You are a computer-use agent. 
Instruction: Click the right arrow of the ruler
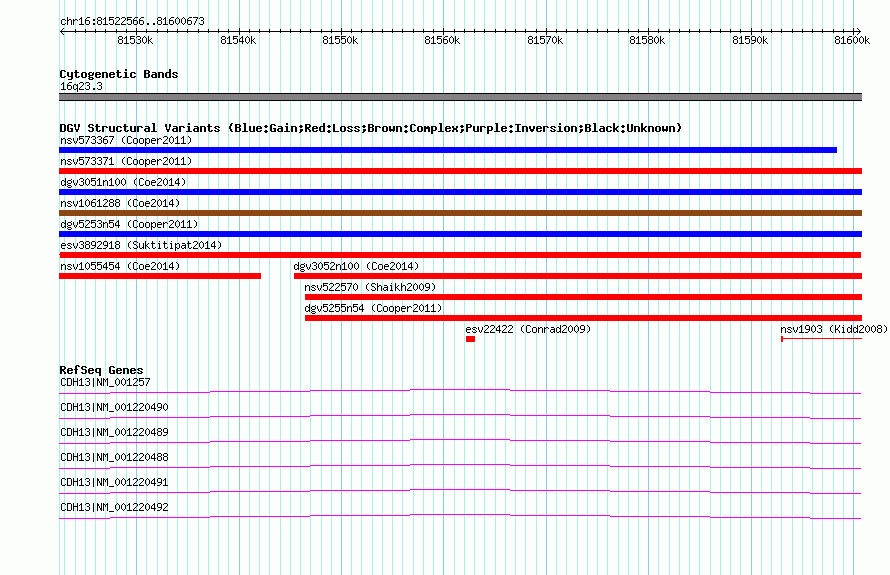(x=859, y=31)
